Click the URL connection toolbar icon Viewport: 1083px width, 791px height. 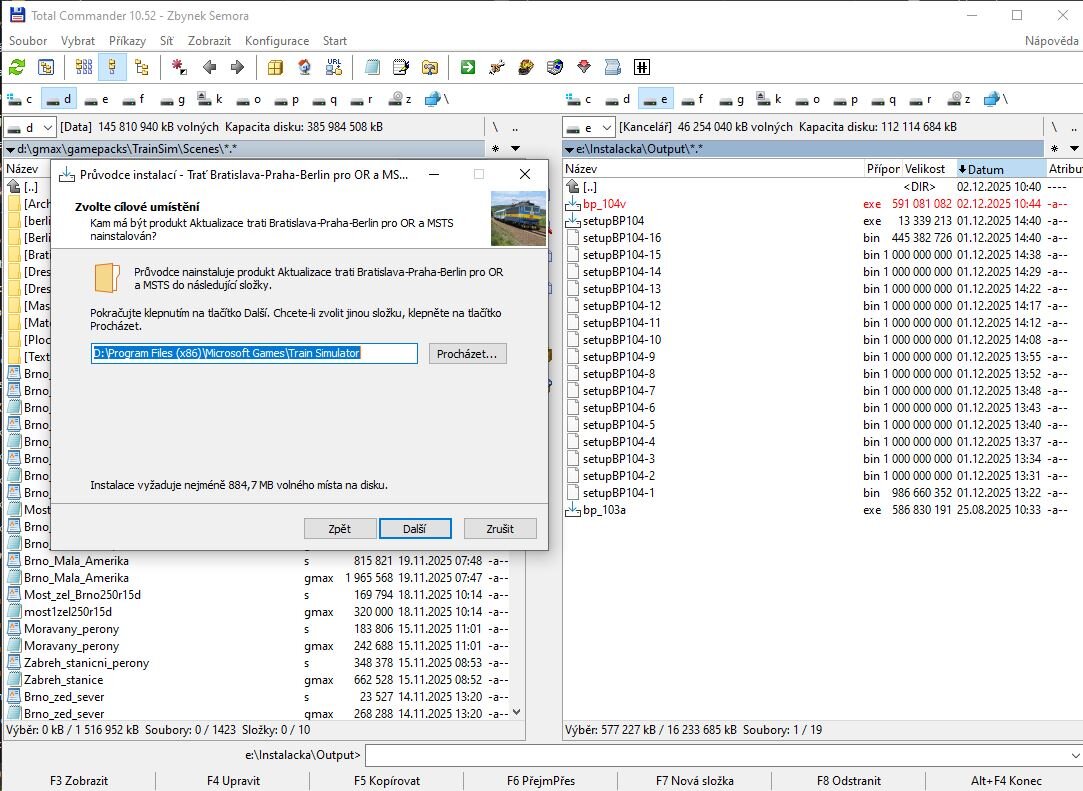[x=335, y=67]
